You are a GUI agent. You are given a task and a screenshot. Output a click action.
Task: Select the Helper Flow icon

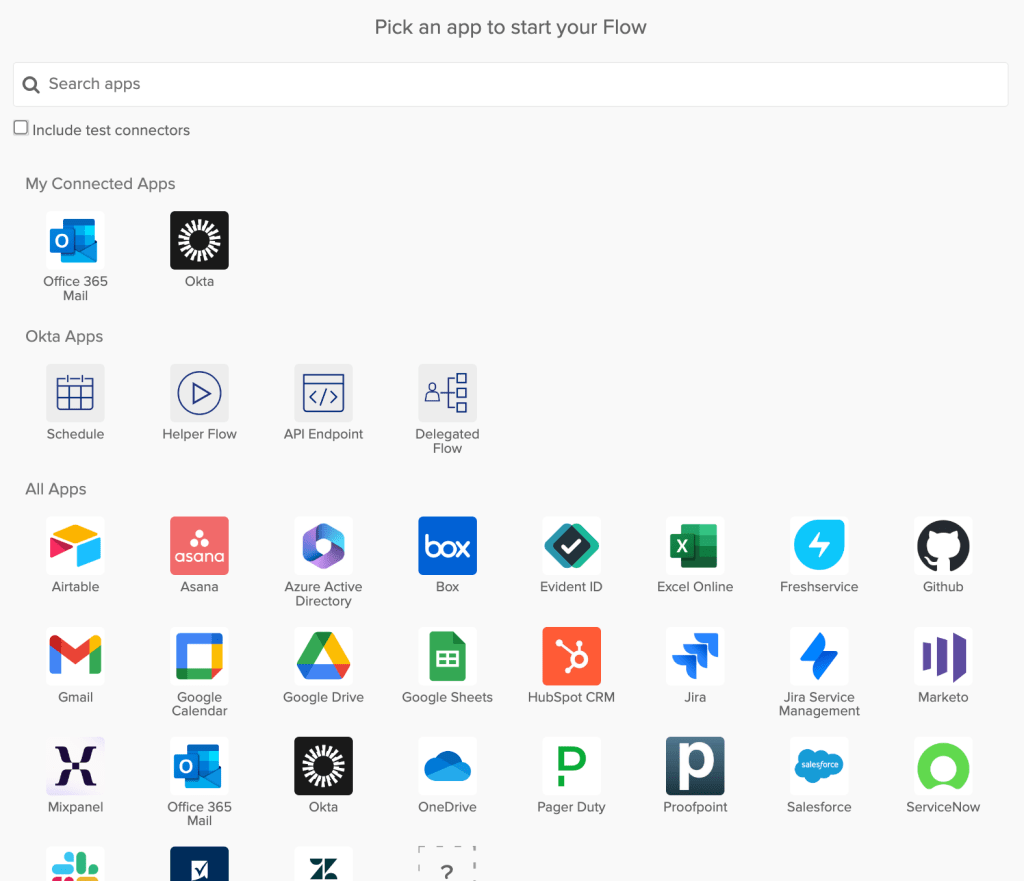(x=199, y=393)
